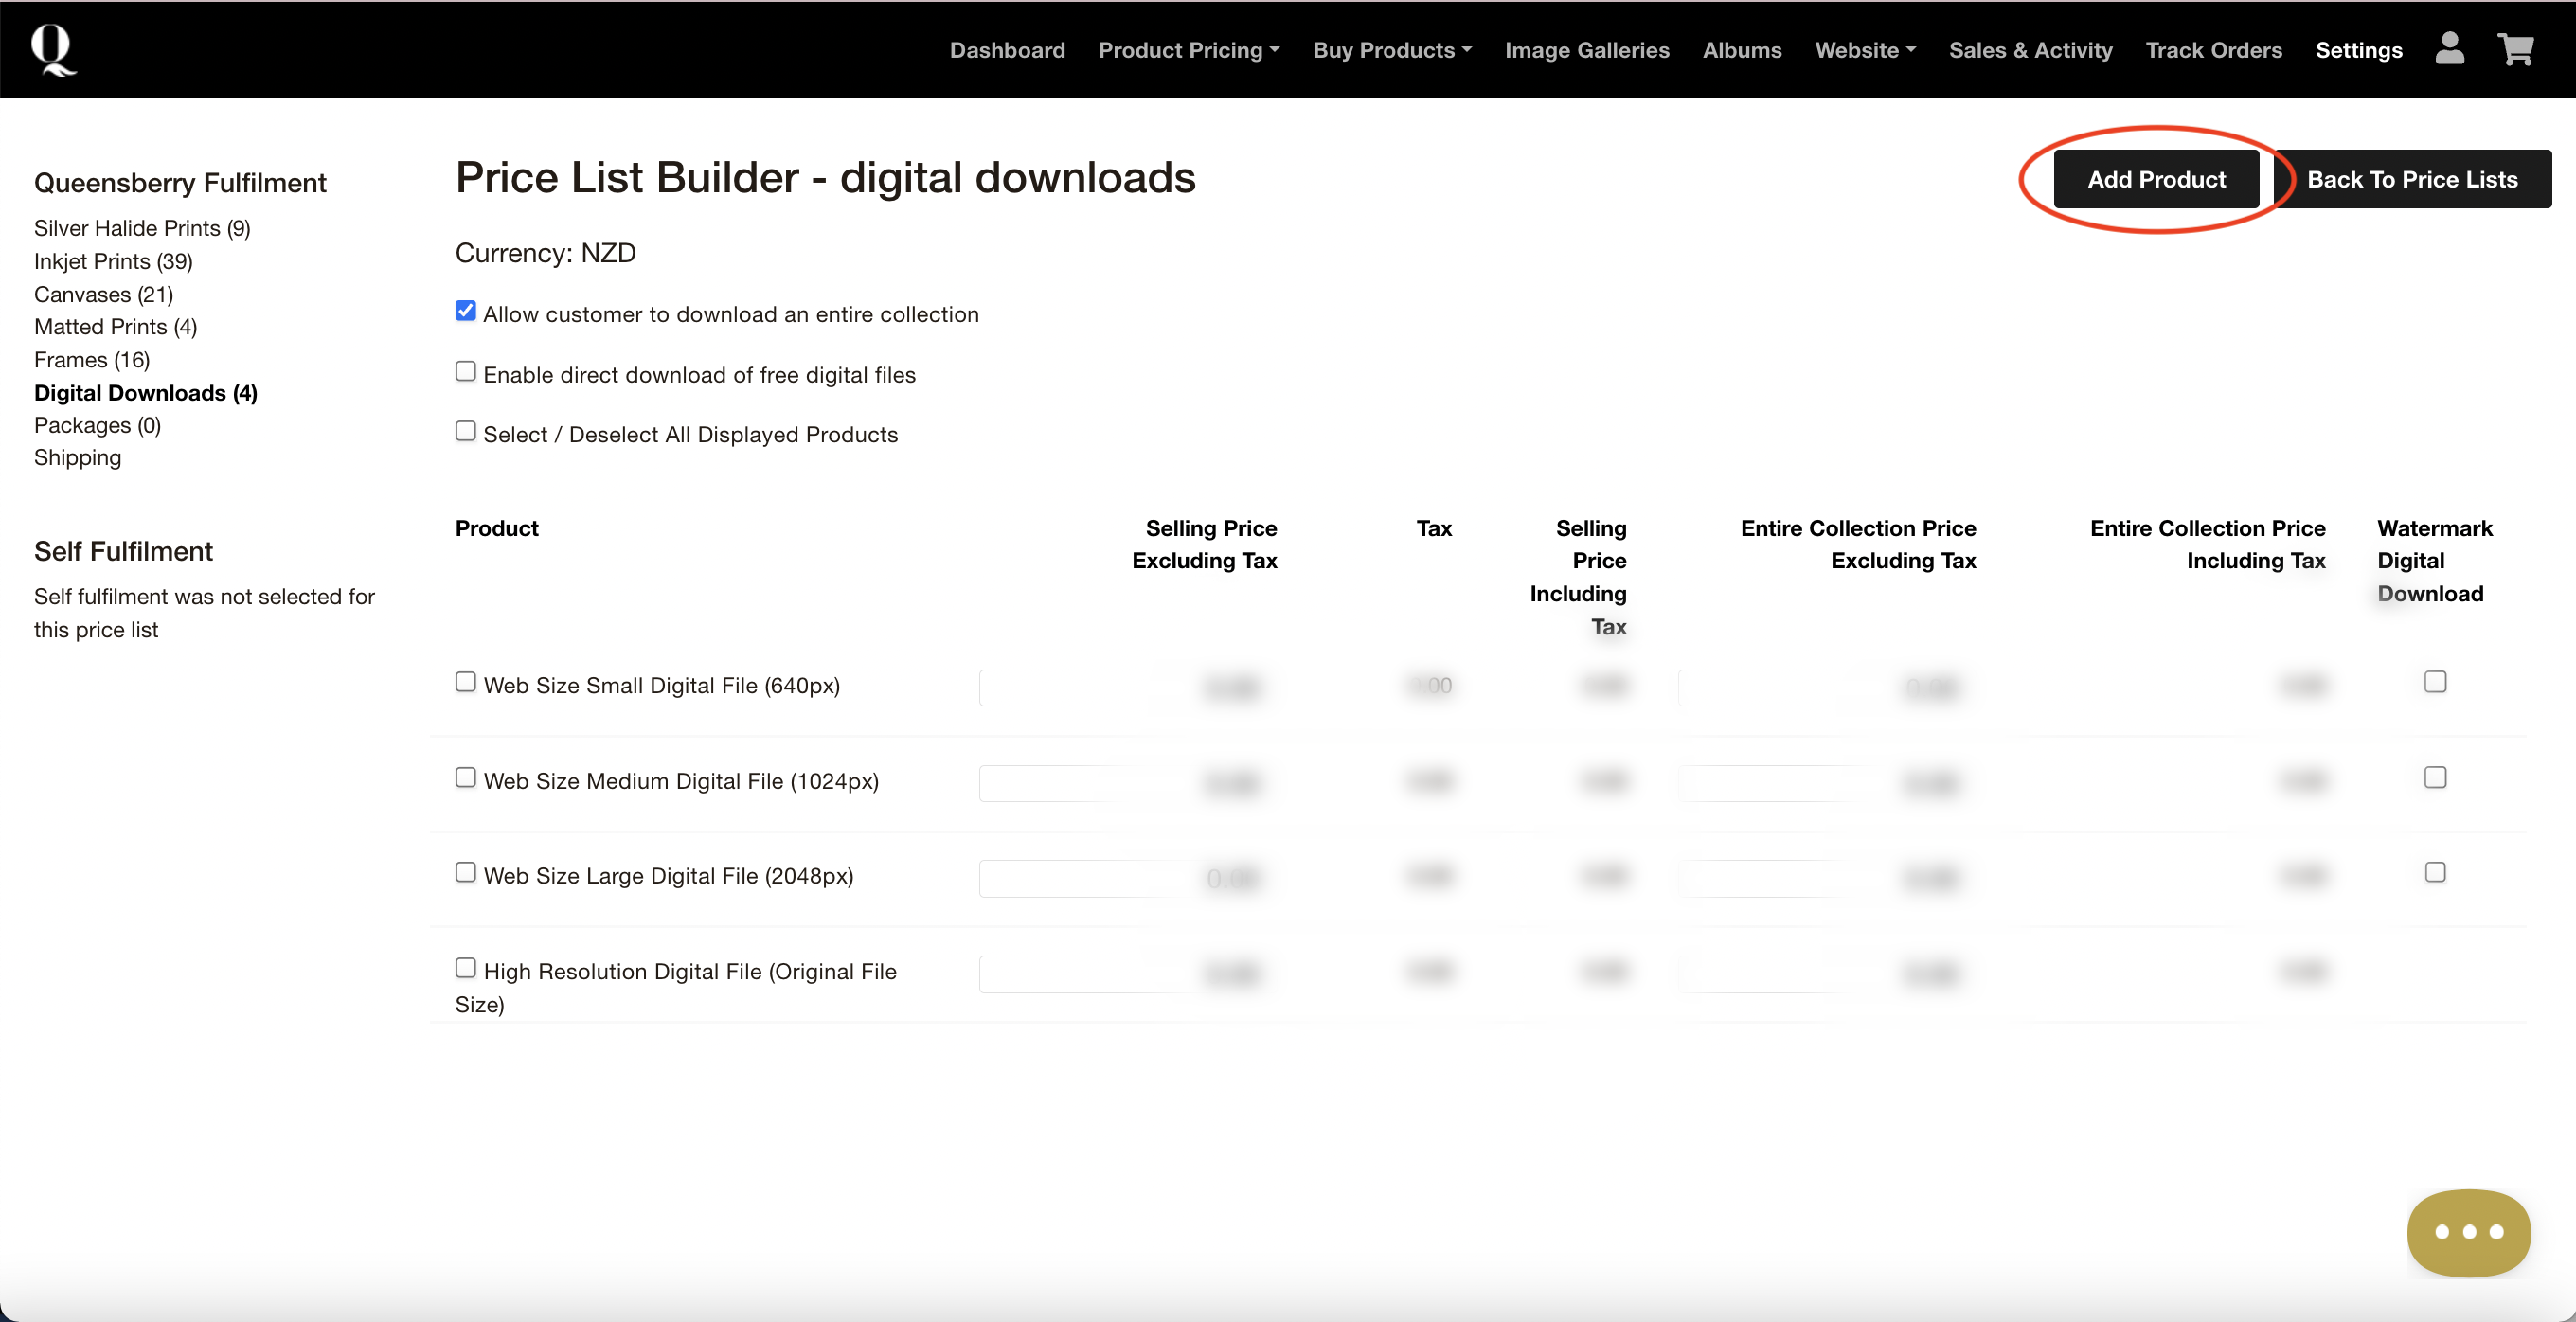The height and width of the screenshot is (1322, 2576).
Task: Open the Website dropdown menu
Action: [x=1864, y=50]
